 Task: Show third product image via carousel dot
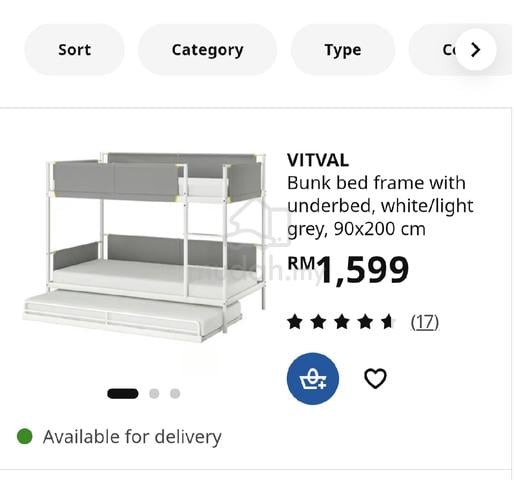pos(175,394)
